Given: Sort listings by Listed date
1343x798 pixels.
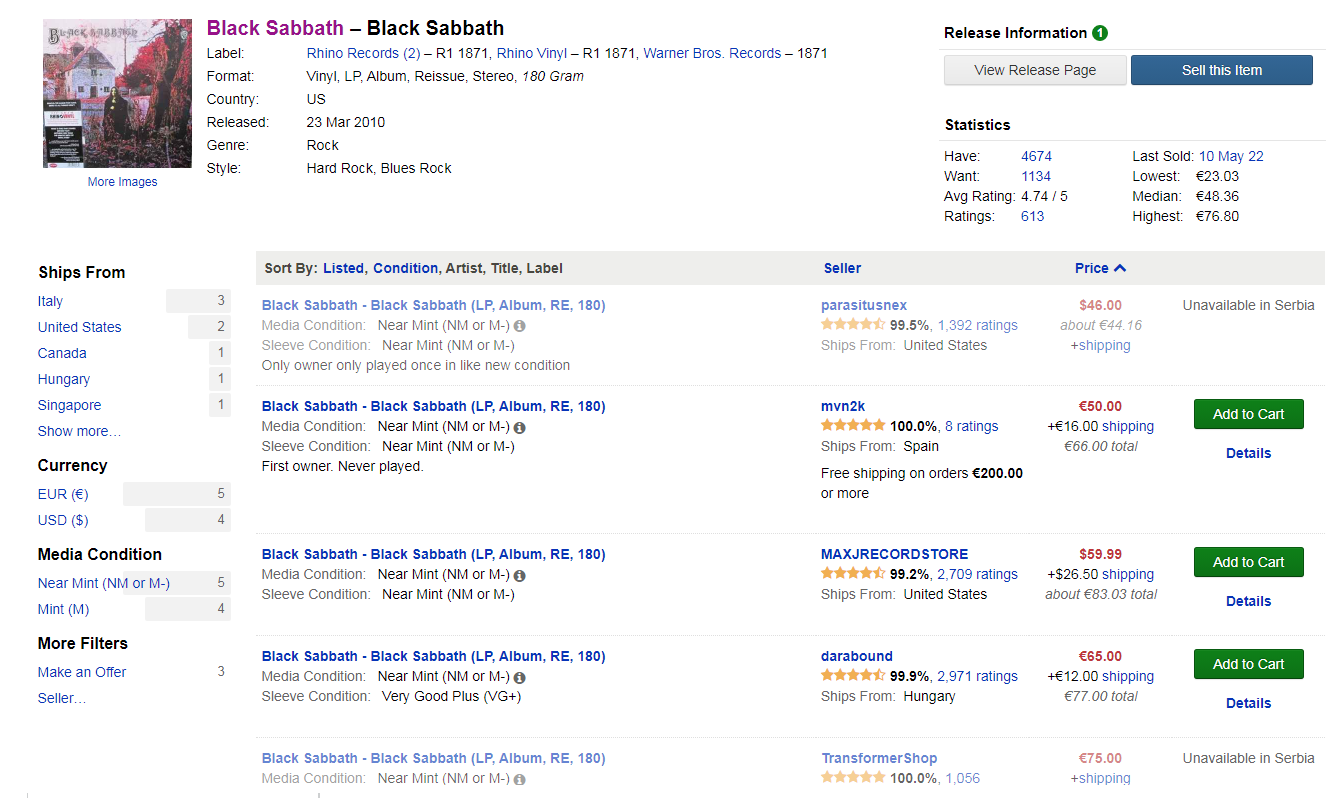Looking at the screenshot, I should coord(344,268).
